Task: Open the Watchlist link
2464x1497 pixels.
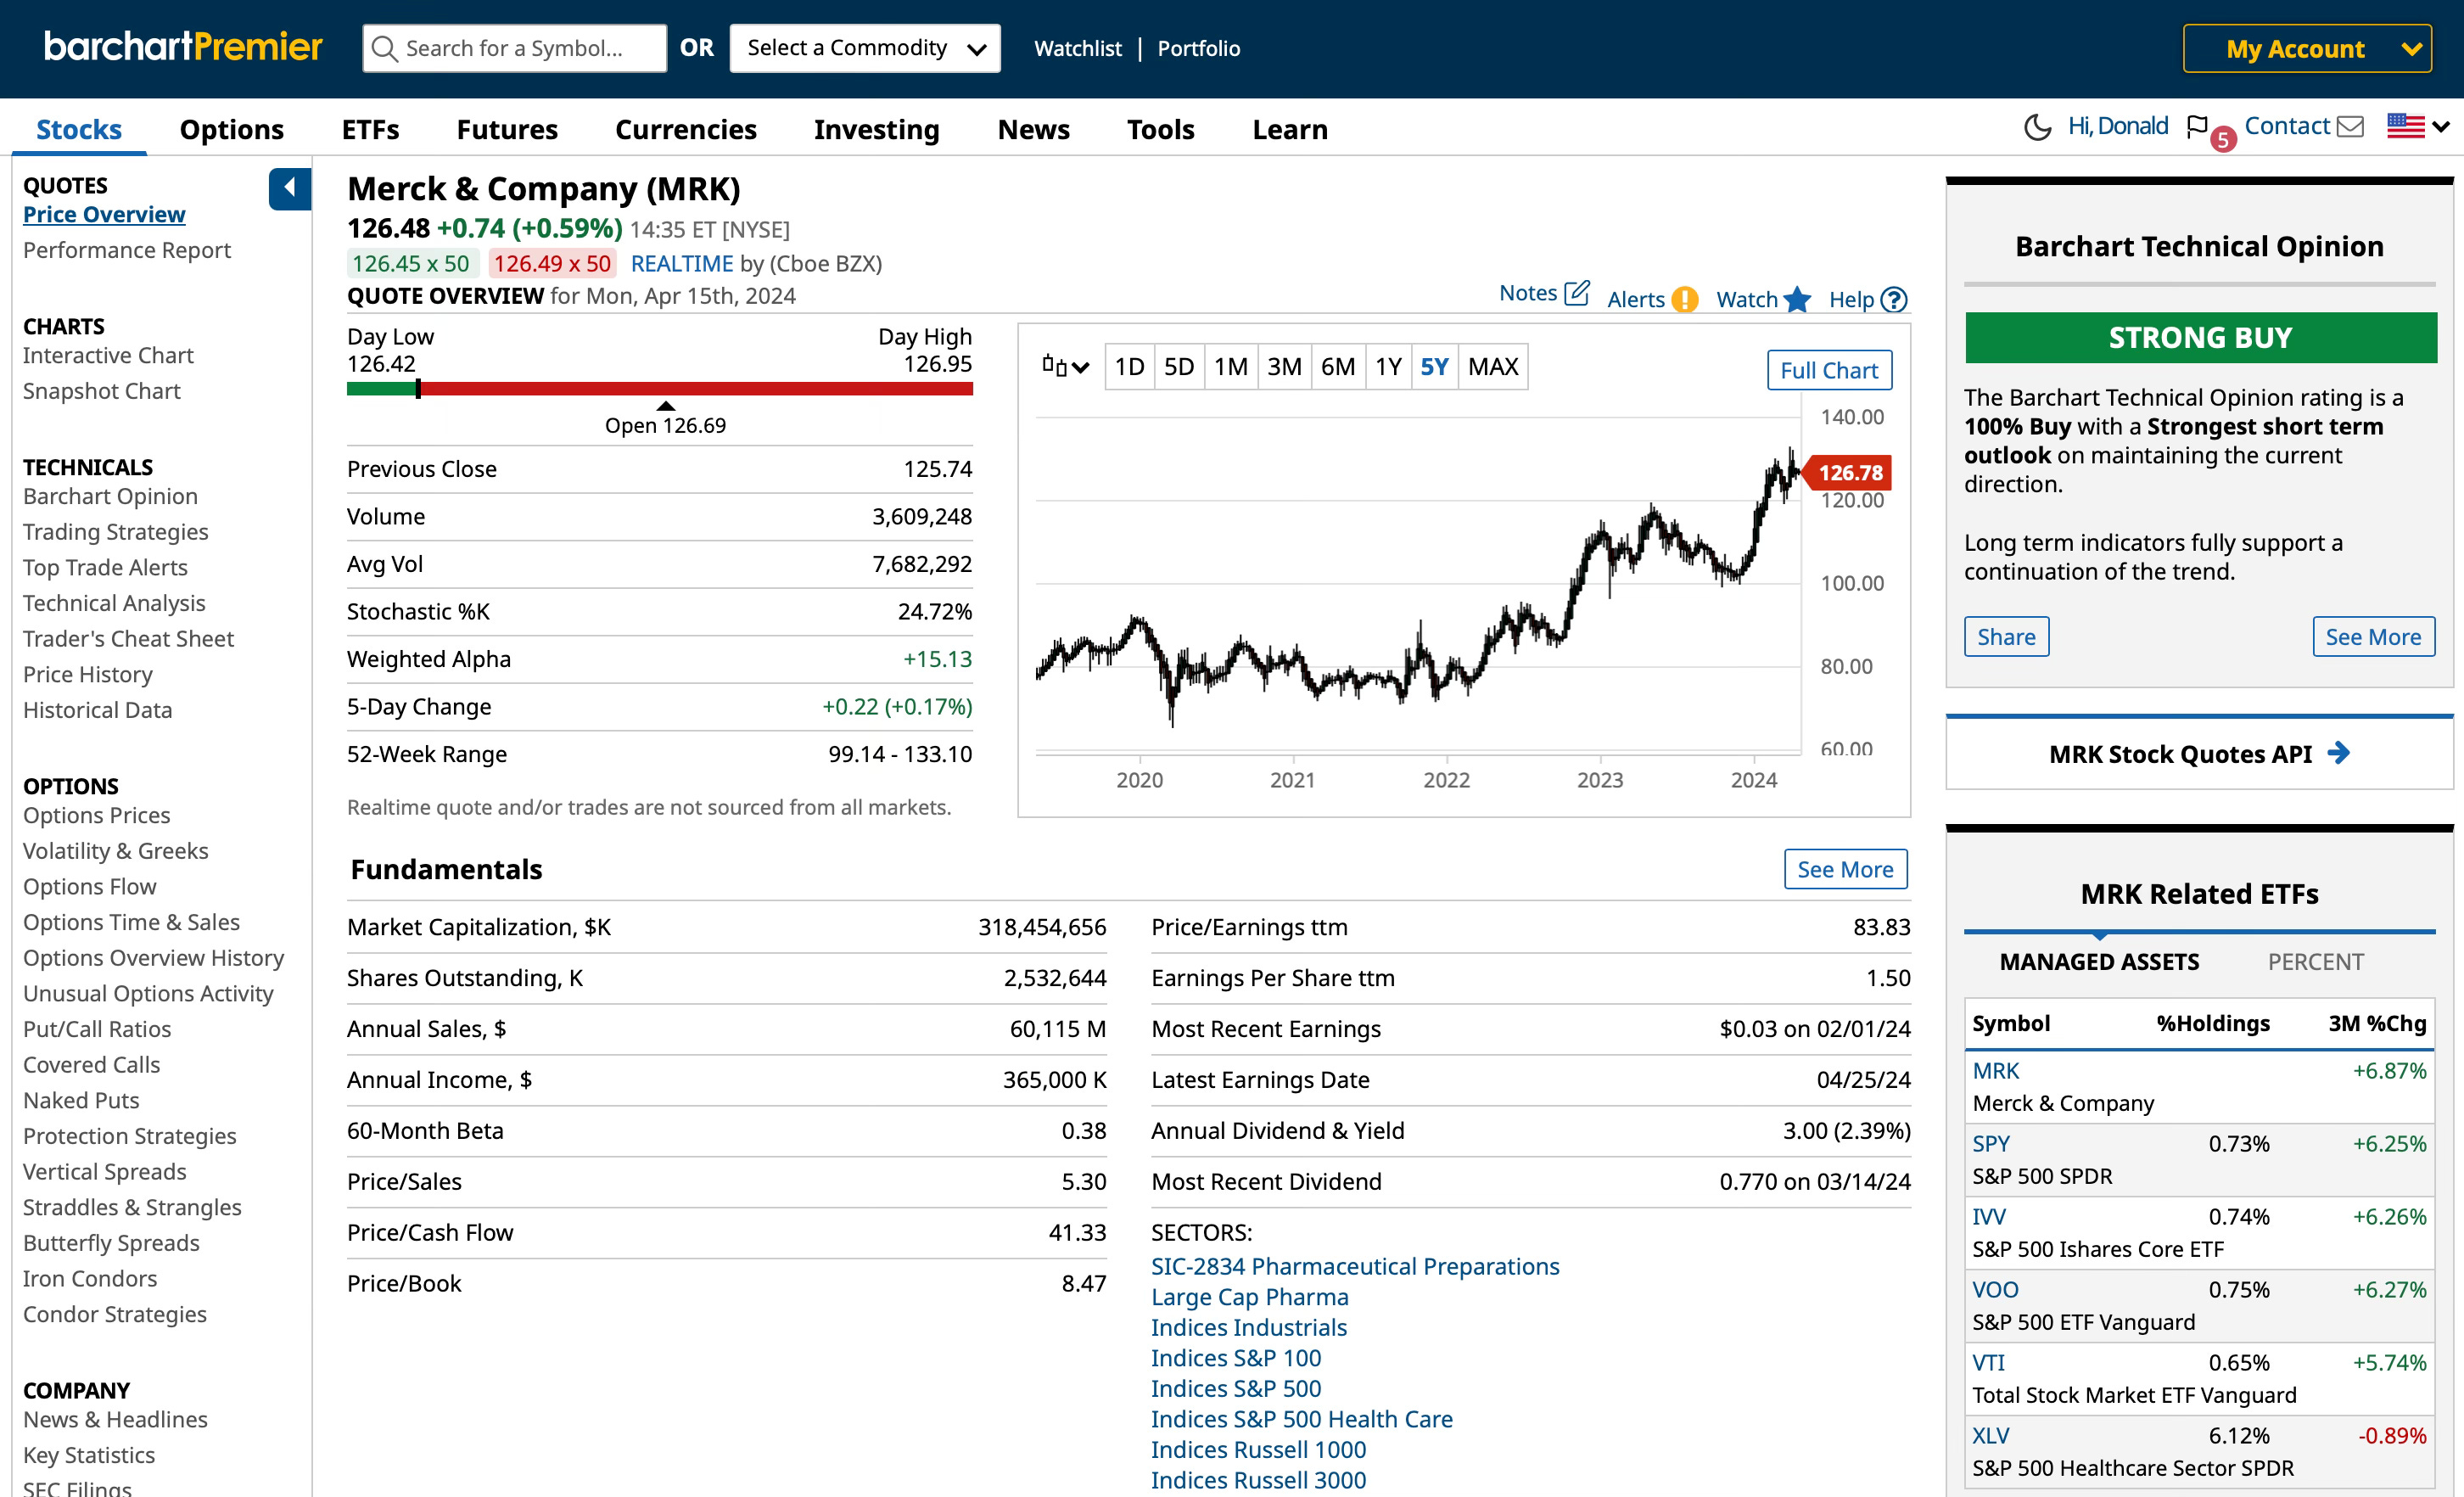Action: [1078, 48]
